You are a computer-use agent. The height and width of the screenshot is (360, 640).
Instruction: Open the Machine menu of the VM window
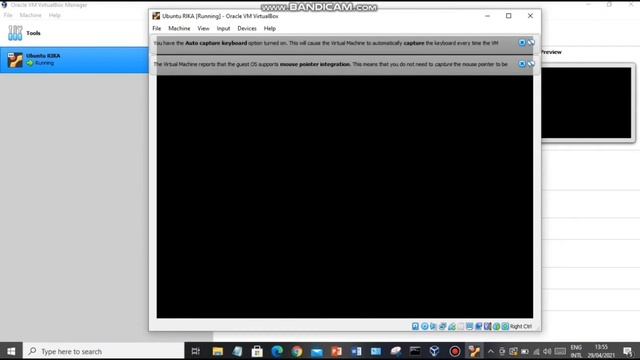(x=179, y=29)
